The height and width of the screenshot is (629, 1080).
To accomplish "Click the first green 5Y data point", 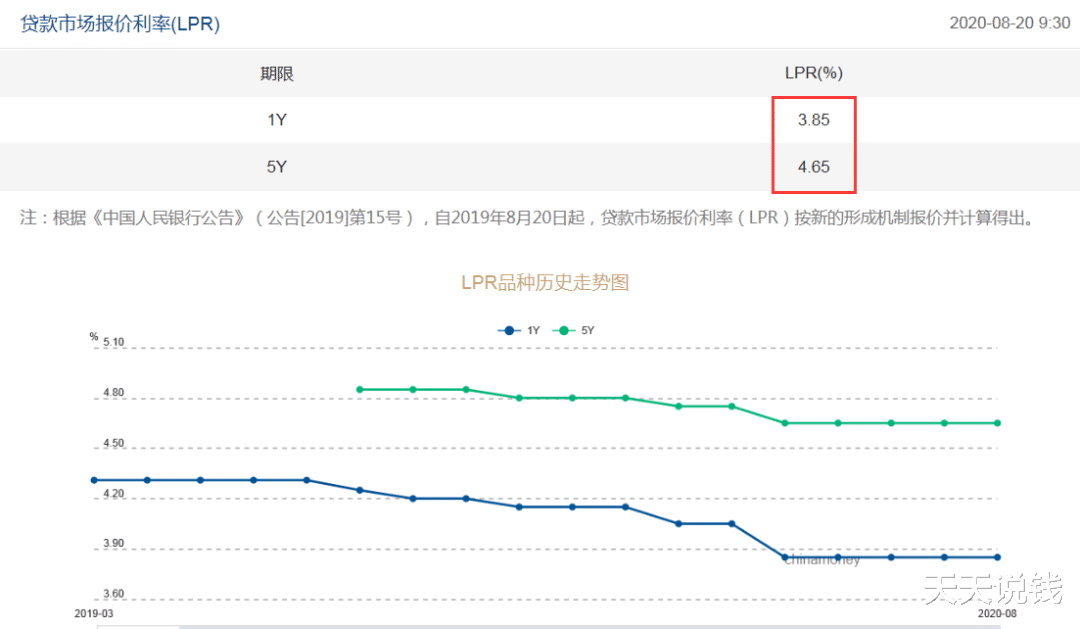I will pos(360,390).
